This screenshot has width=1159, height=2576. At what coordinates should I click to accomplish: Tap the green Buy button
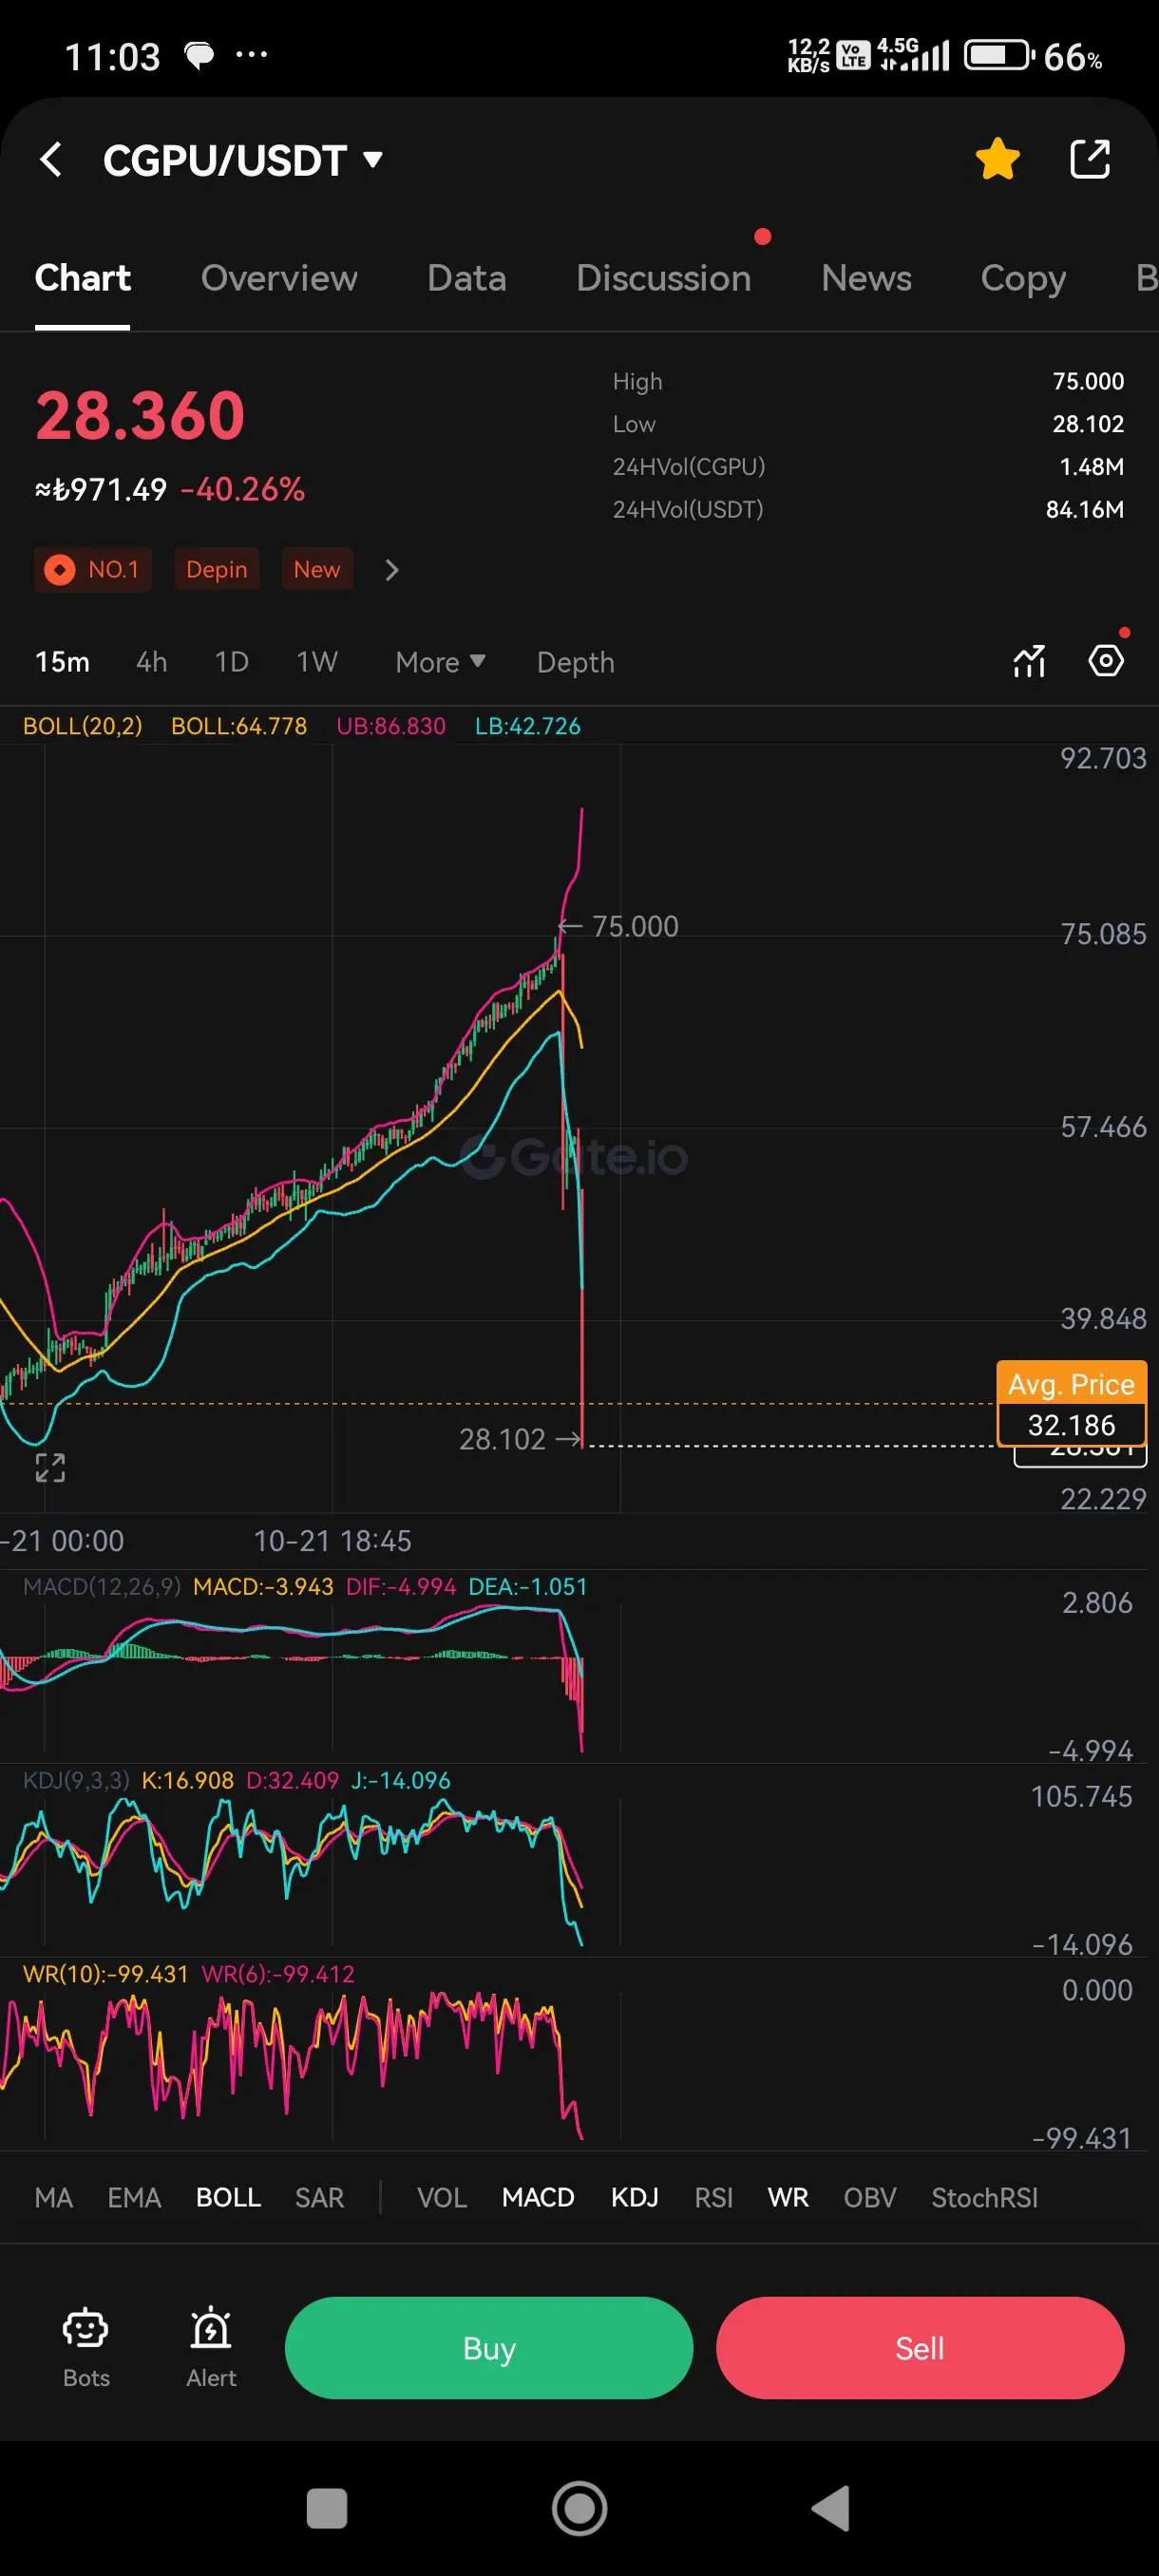(489, 2347)
